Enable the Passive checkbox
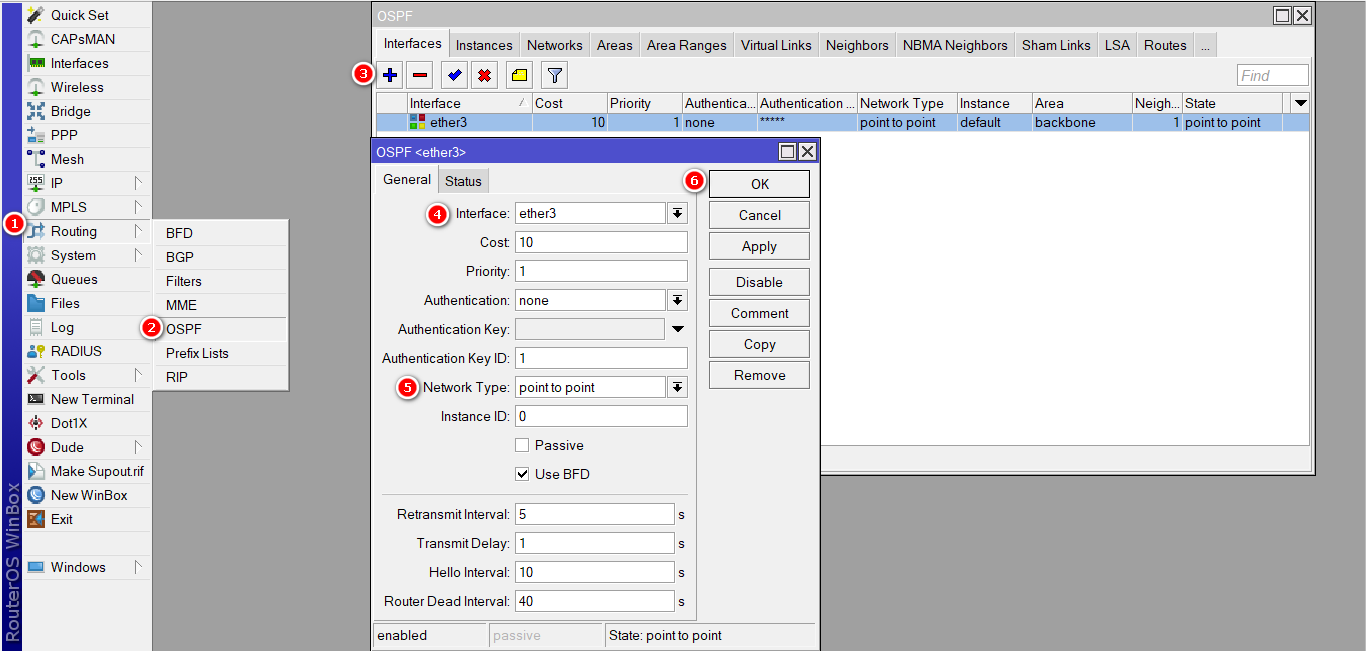 [522, 445]
